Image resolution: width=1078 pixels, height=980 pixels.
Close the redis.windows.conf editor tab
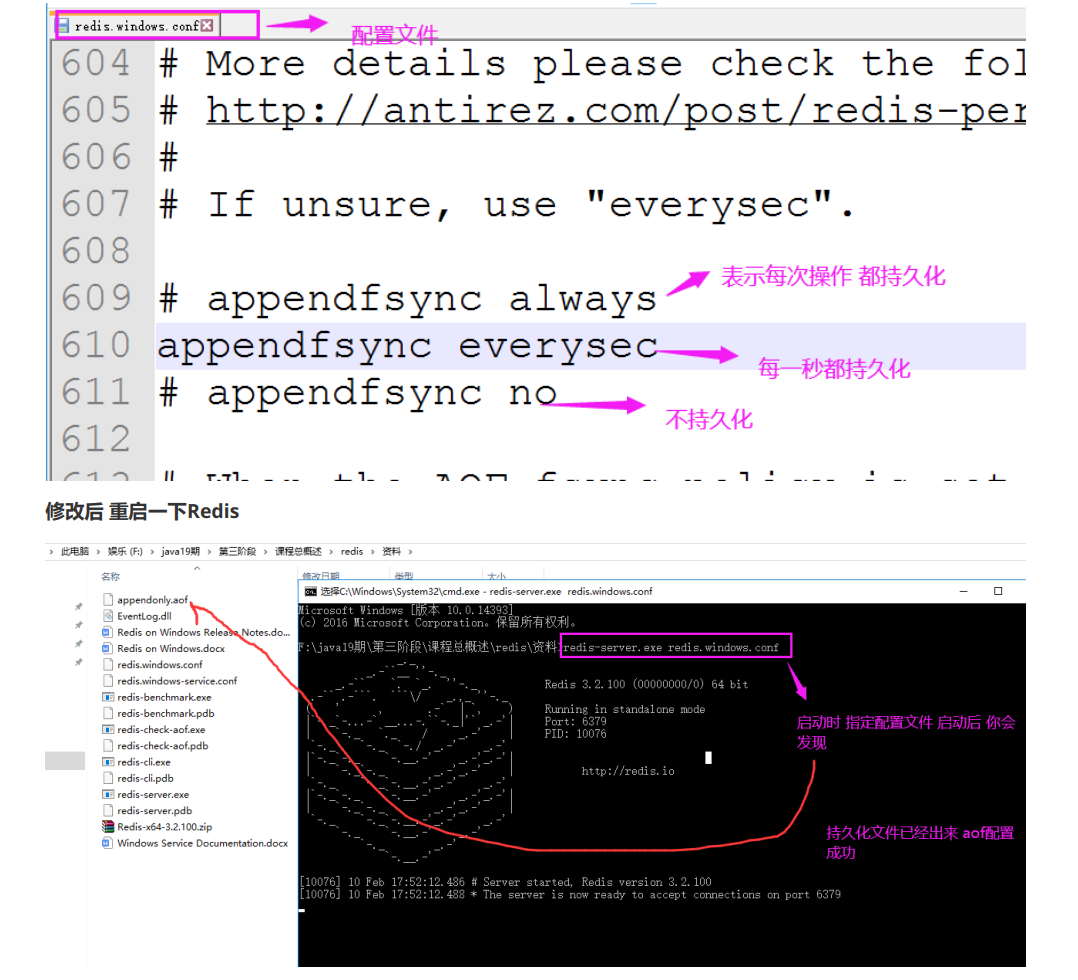pyautogui.click(x=207, y=25)
